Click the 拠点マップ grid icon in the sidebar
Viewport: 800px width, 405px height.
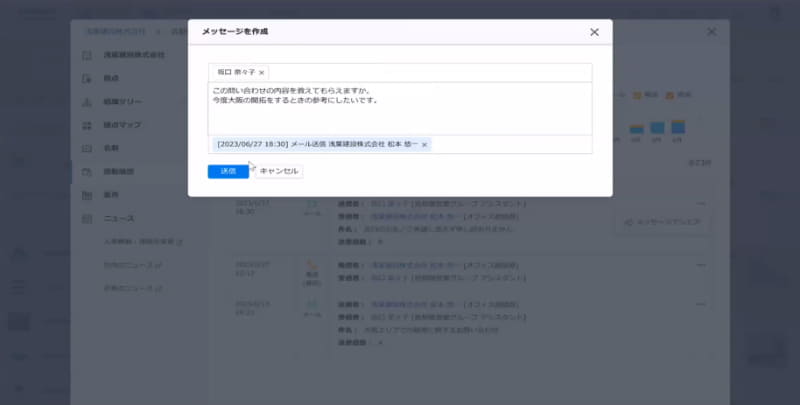tap(87, 125)
